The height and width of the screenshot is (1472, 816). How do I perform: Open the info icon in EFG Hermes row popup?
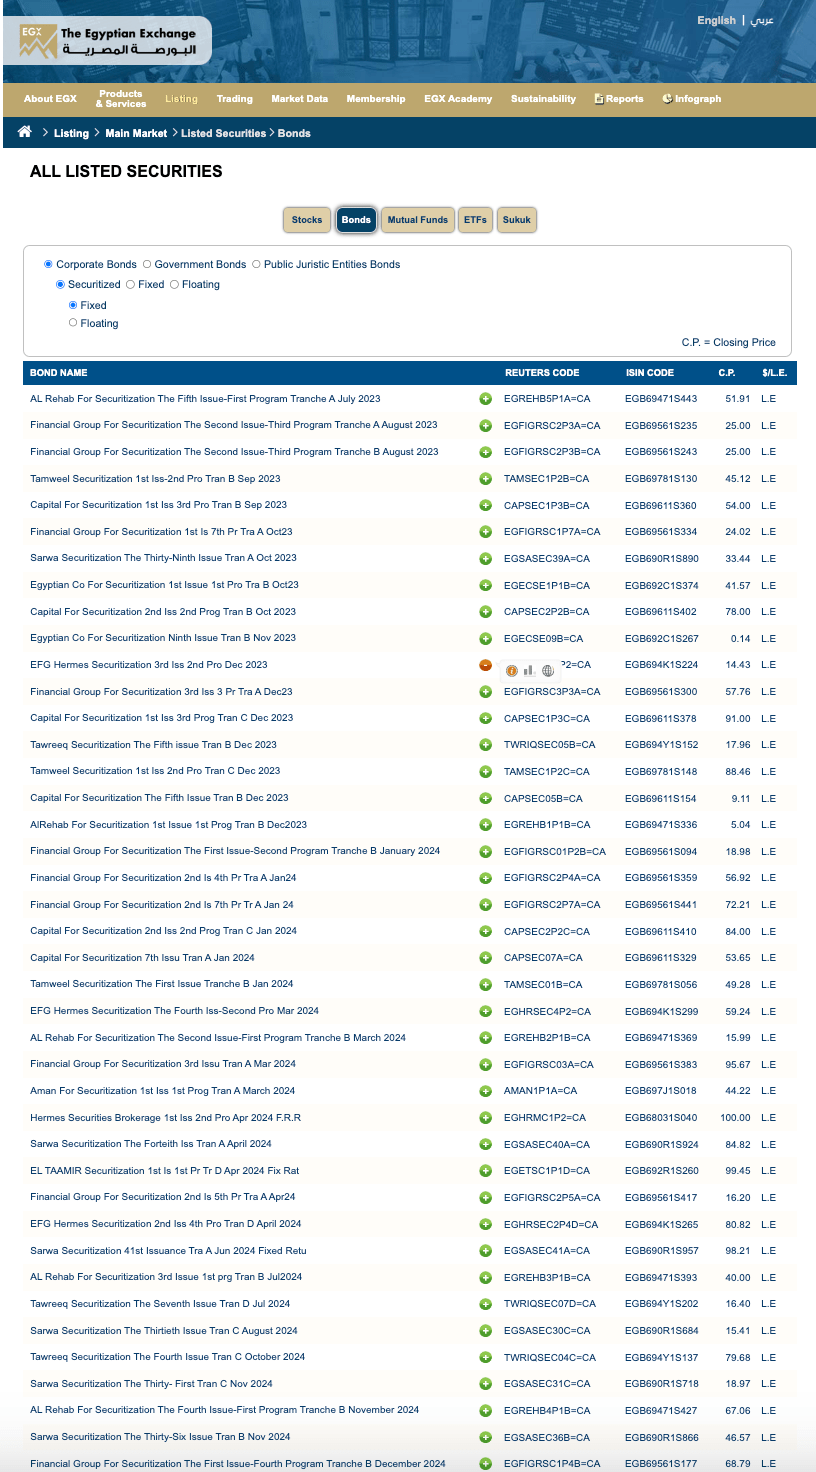coord(512,671)
